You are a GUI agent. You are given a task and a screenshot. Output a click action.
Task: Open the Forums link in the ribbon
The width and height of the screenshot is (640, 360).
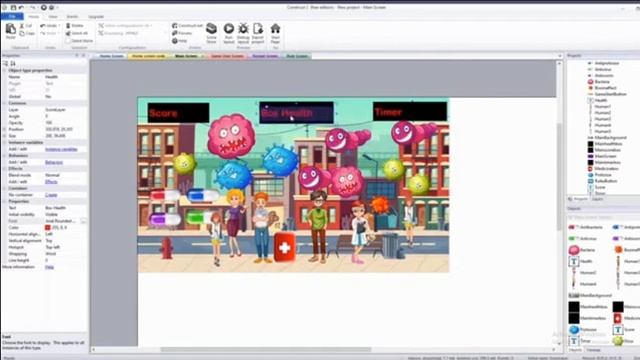pyautogui.click(x=182, y=33)
